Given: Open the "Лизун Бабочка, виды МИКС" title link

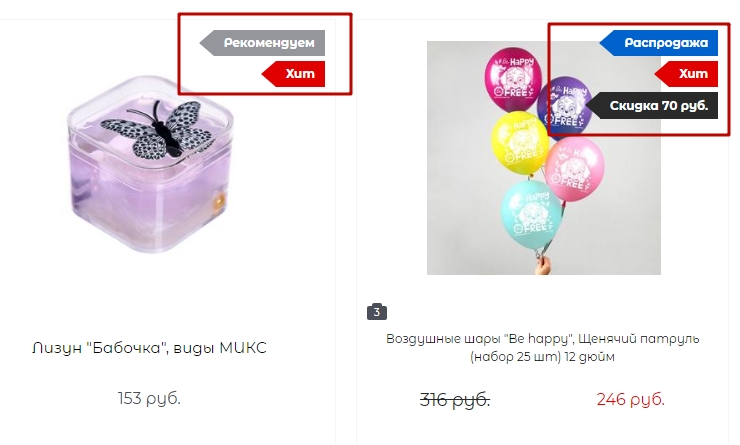Looking at the screenshot, I should 149,348.
